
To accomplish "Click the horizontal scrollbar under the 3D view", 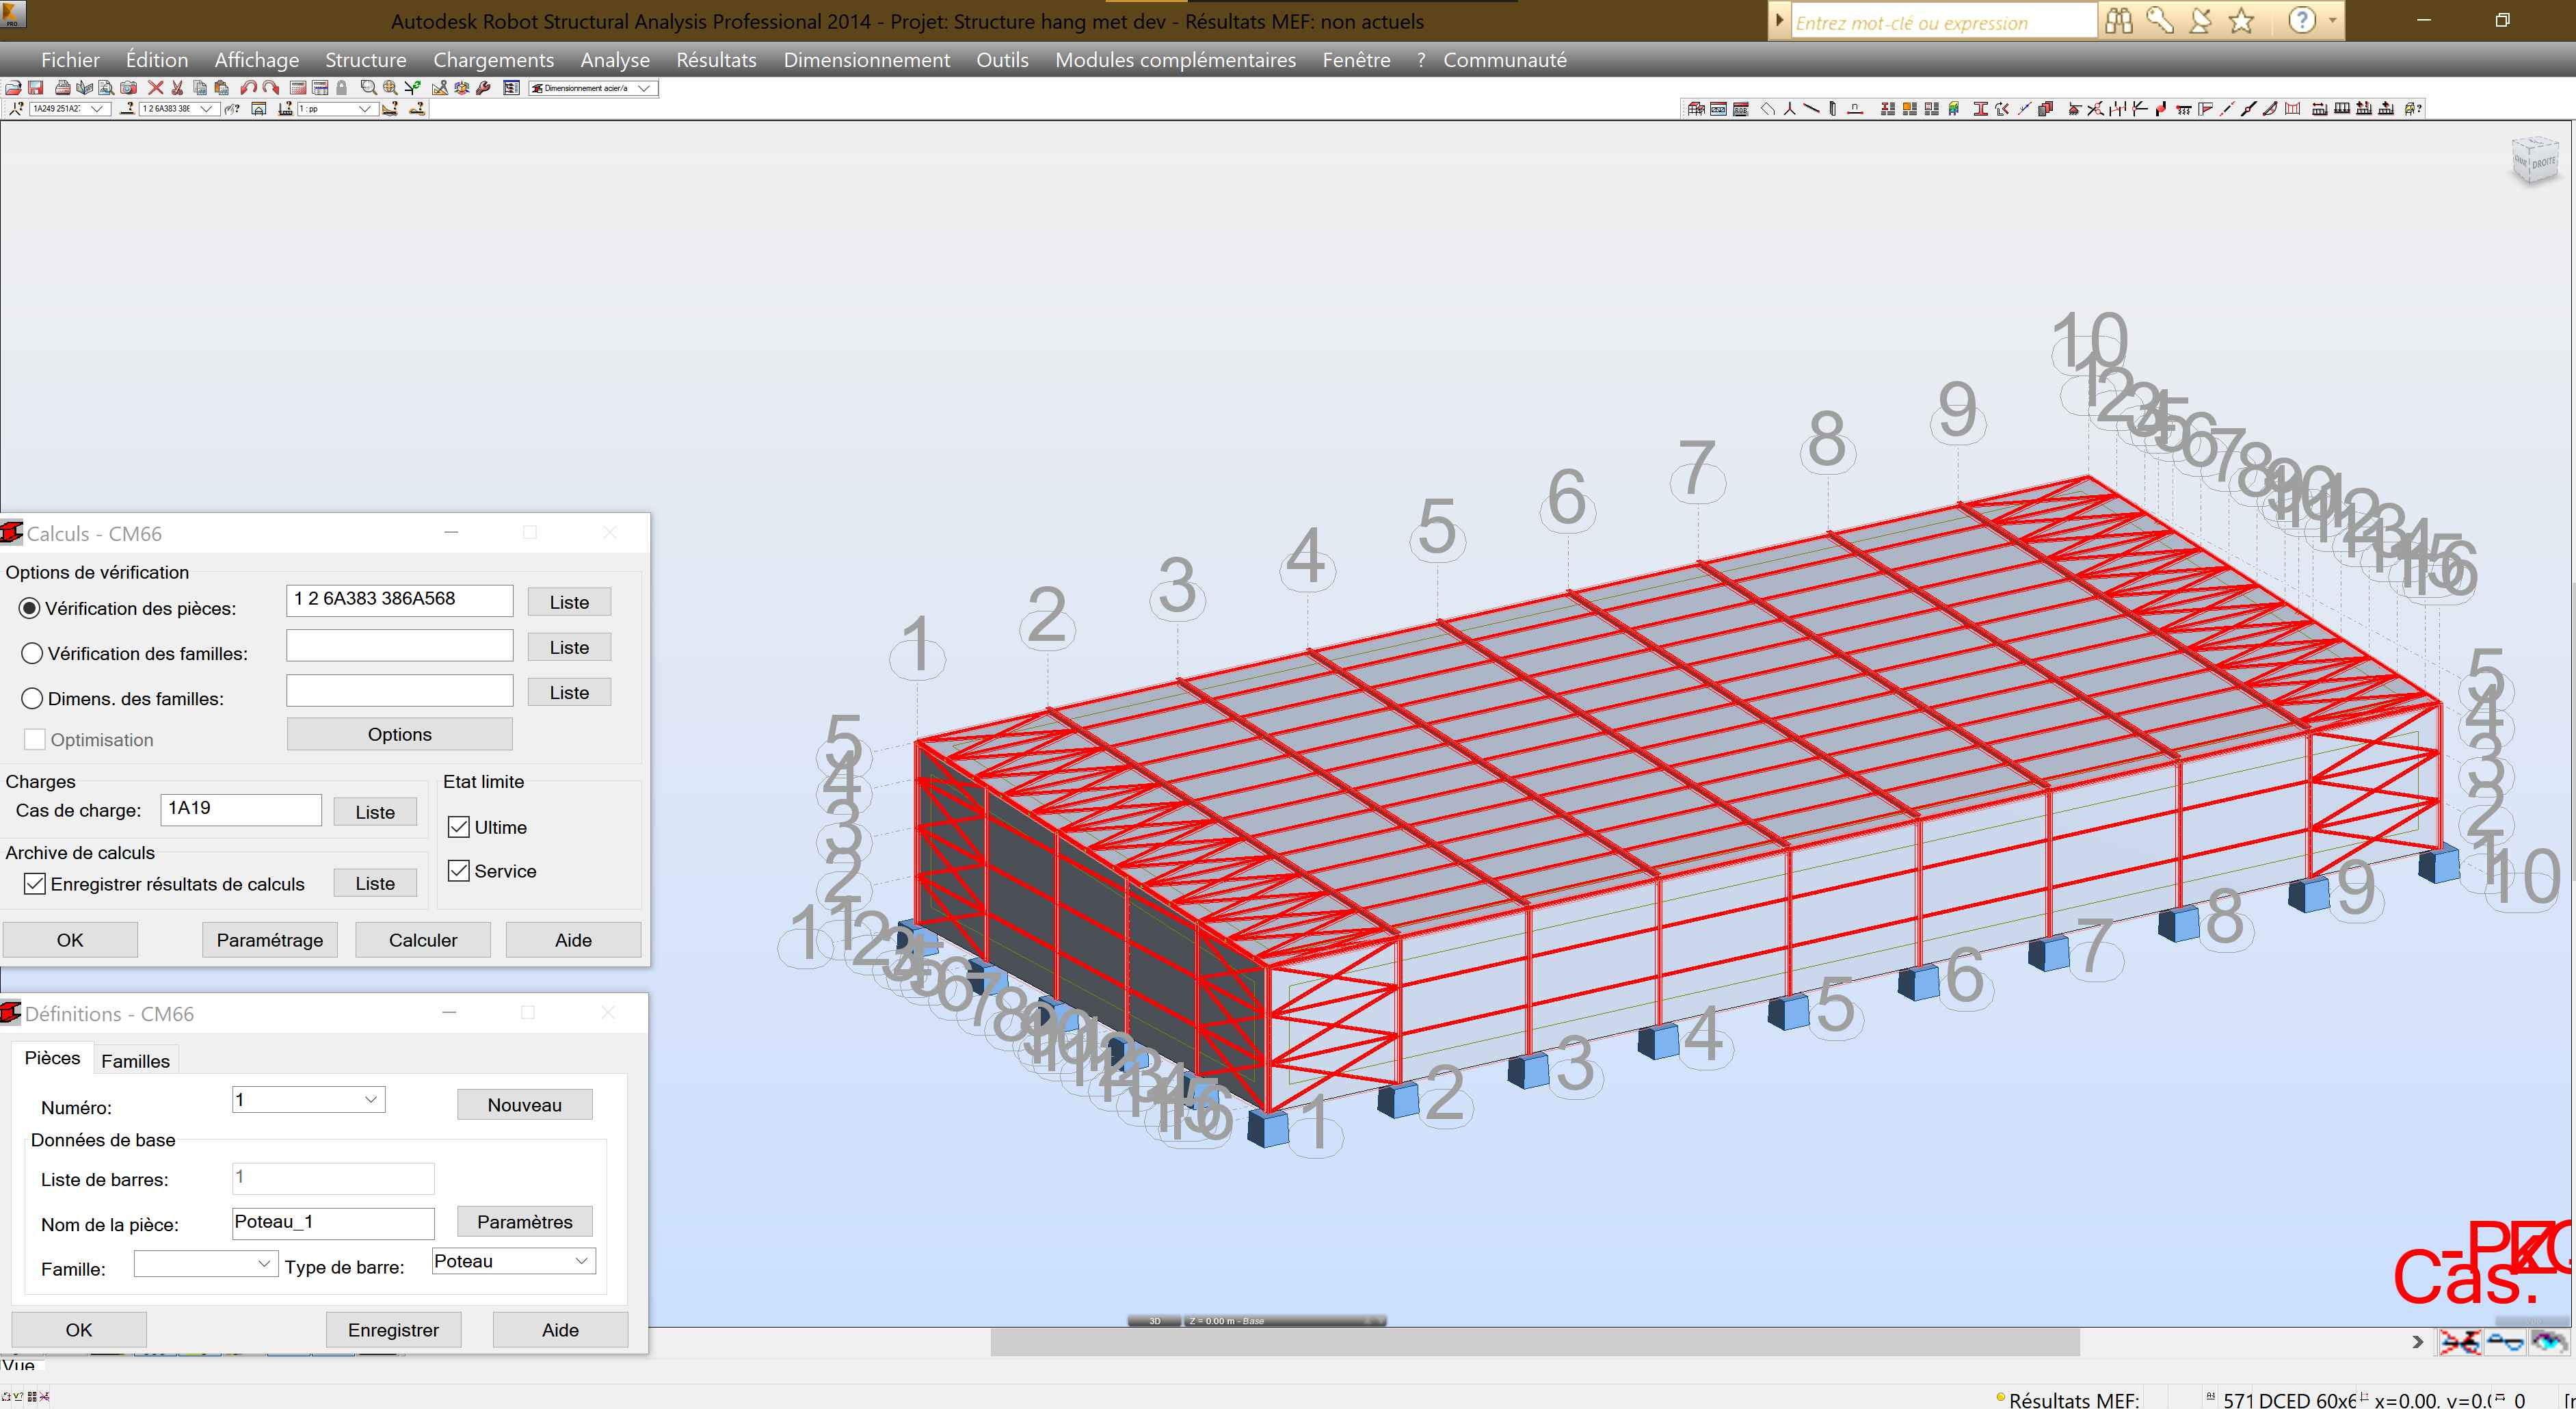I will click(1535, 1342).
